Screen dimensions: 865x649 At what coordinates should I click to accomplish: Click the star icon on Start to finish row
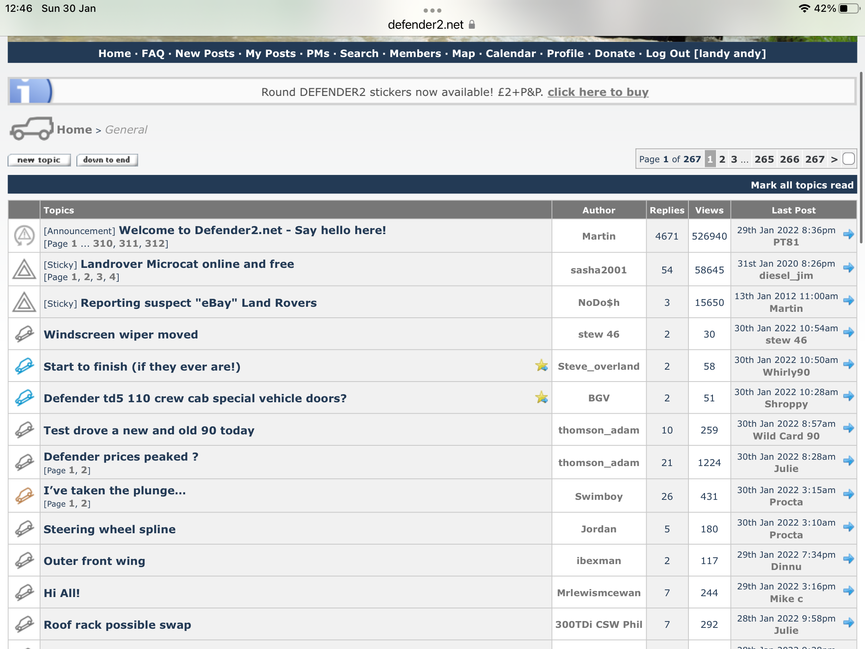542,365
